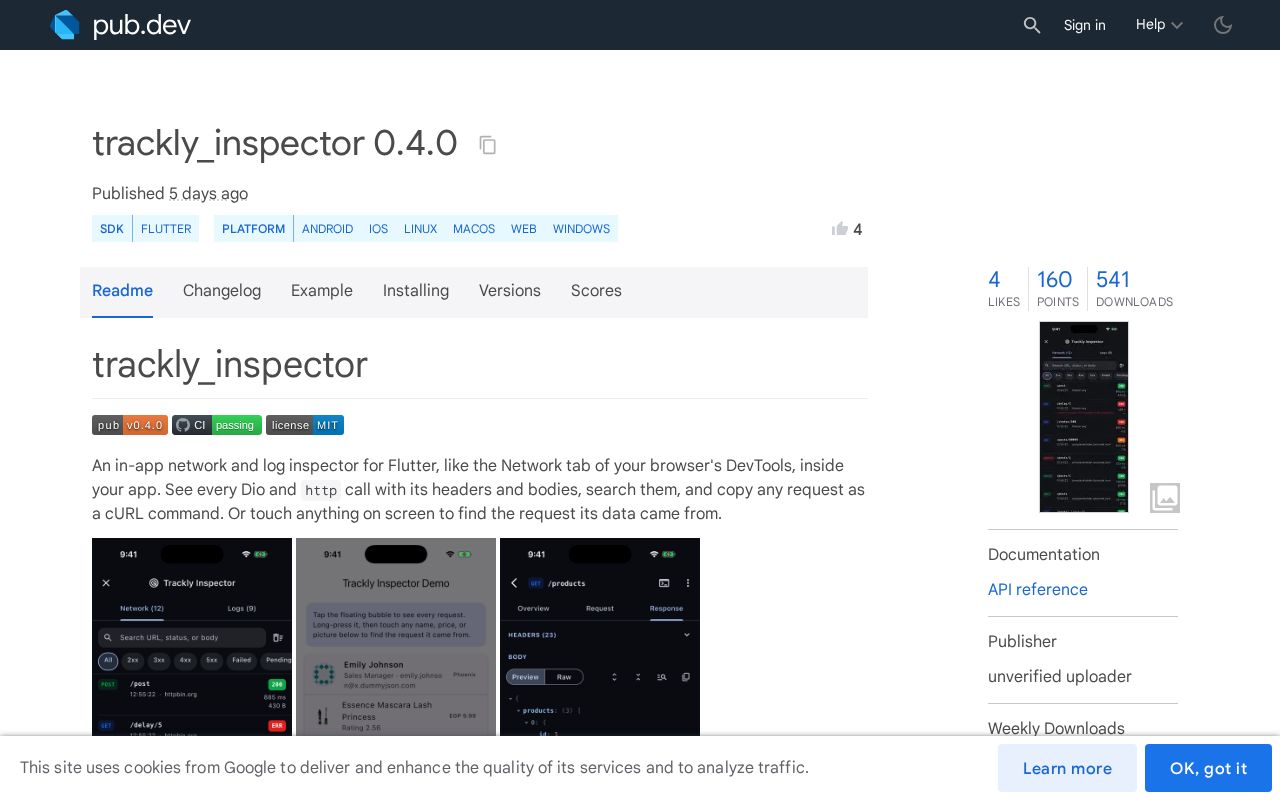
Task: Open the Example tab
Action: coord(322,291)
